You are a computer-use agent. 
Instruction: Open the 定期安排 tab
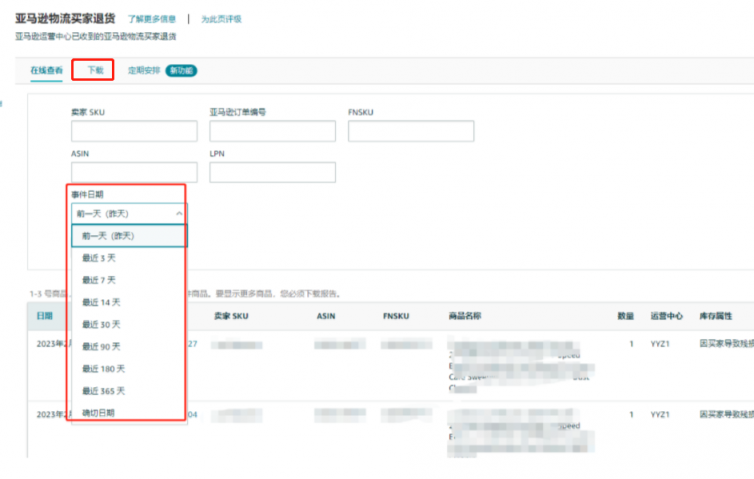pos(144,71)
